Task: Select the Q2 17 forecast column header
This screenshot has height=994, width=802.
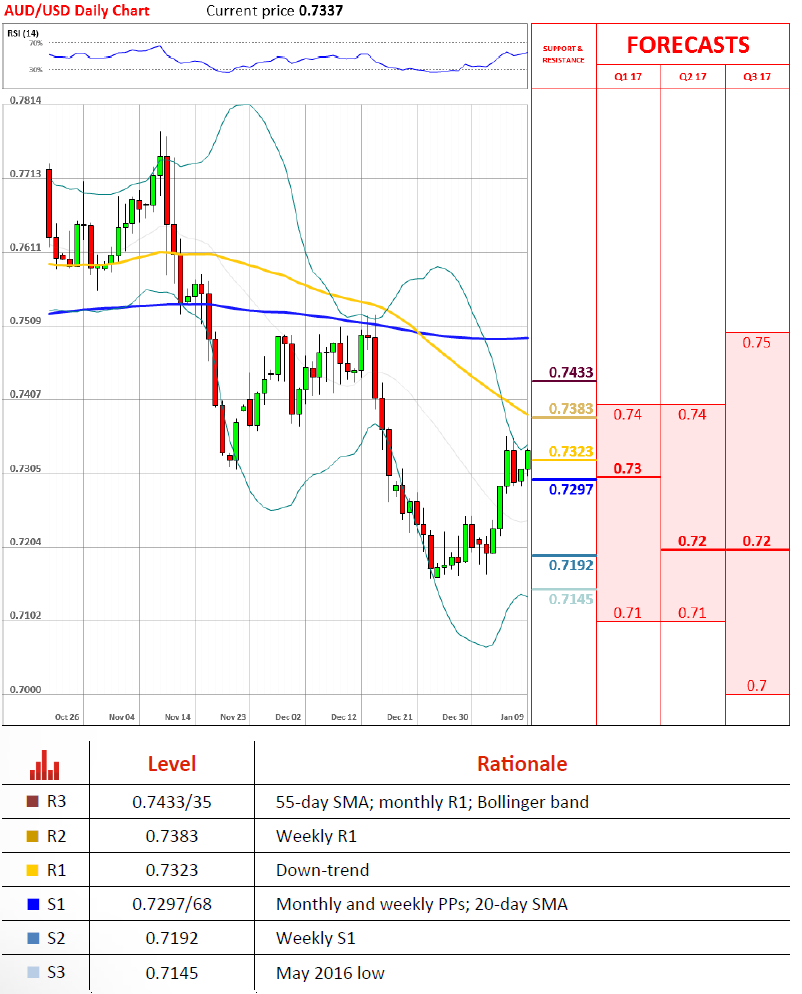Action: tap(692, 77)
